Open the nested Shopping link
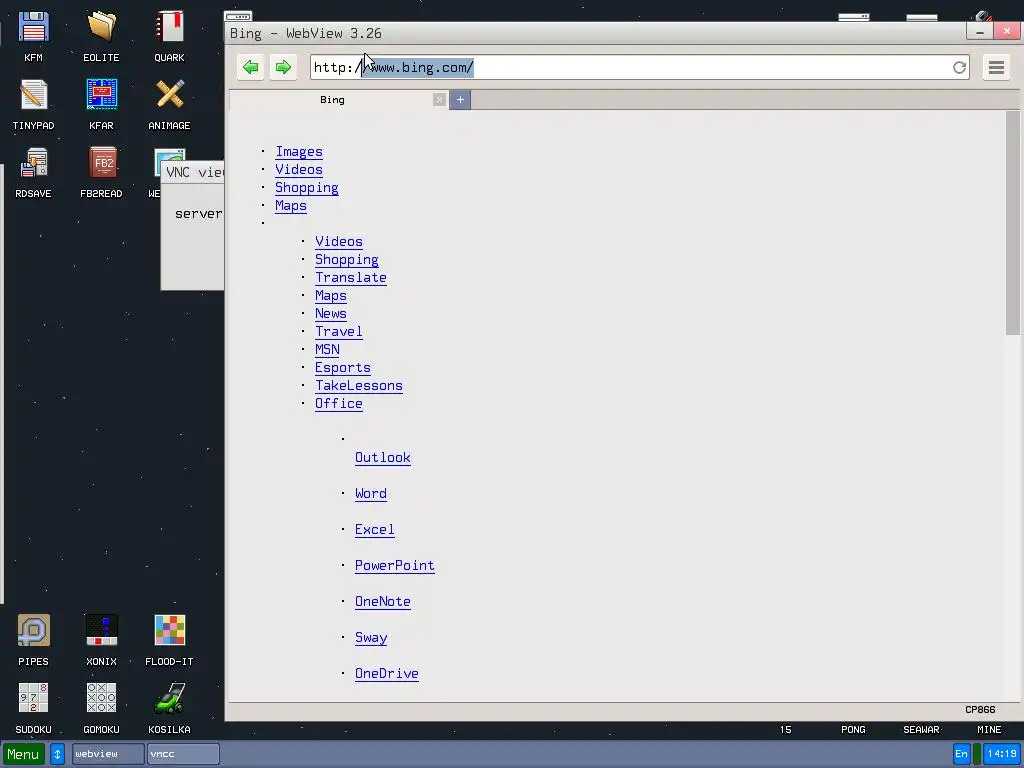This screenshot has width=1024, height=768. coord(346,260)
